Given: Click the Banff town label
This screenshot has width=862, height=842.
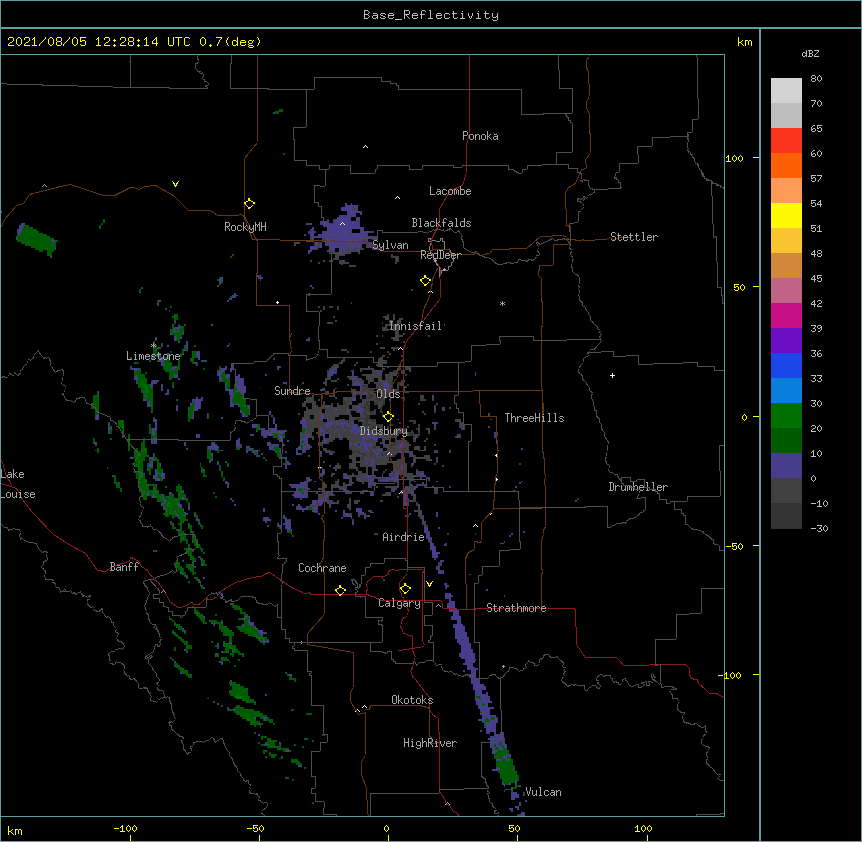Looking at the screenshot, I should (x=124, y=567).
